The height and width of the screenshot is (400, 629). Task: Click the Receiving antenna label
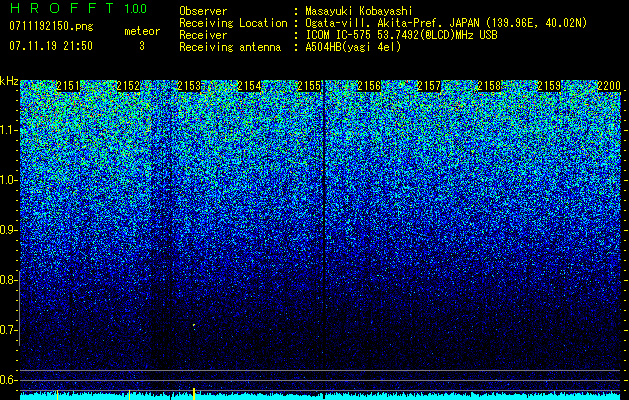(230, 47)
